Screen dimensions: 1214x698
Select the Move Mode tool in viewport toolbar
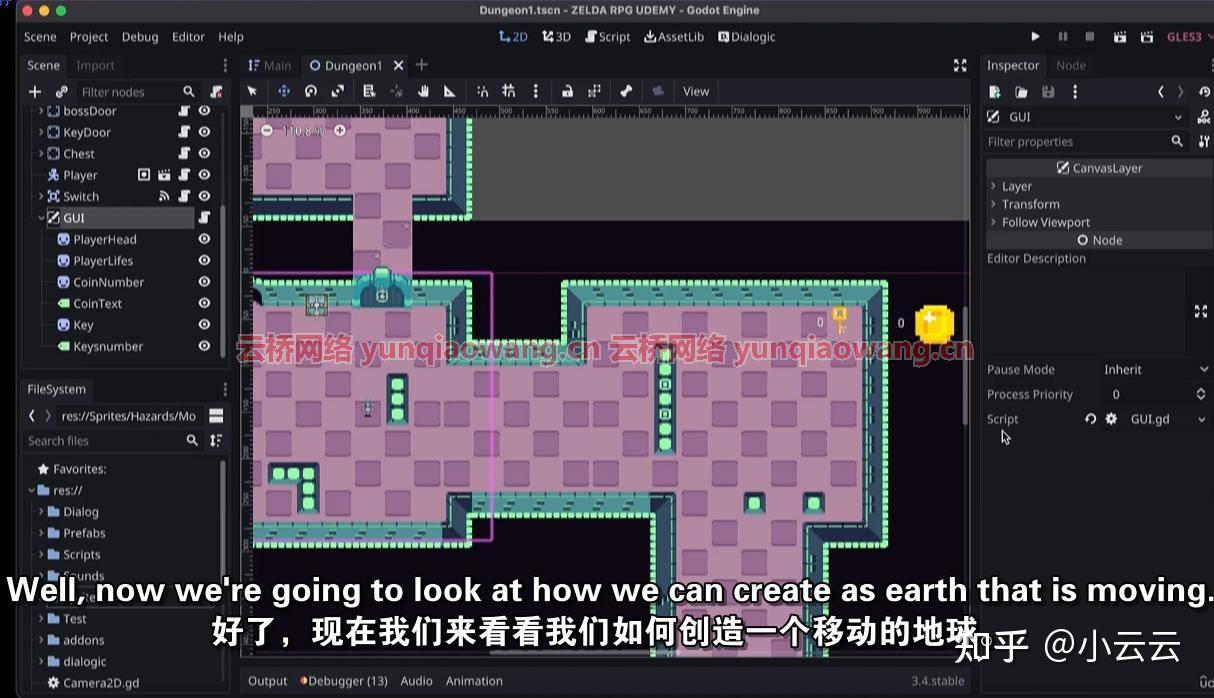[284, 91]
